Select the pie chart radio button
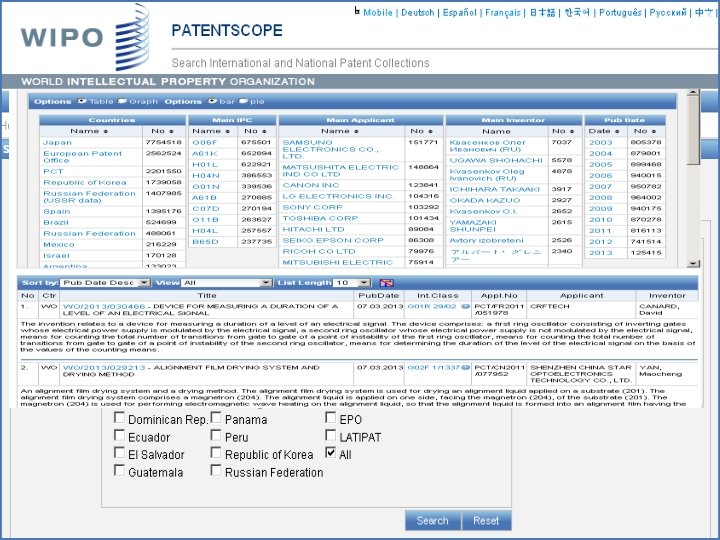The height and width of the screenshot is (540, 720). [x=243, y=101]
